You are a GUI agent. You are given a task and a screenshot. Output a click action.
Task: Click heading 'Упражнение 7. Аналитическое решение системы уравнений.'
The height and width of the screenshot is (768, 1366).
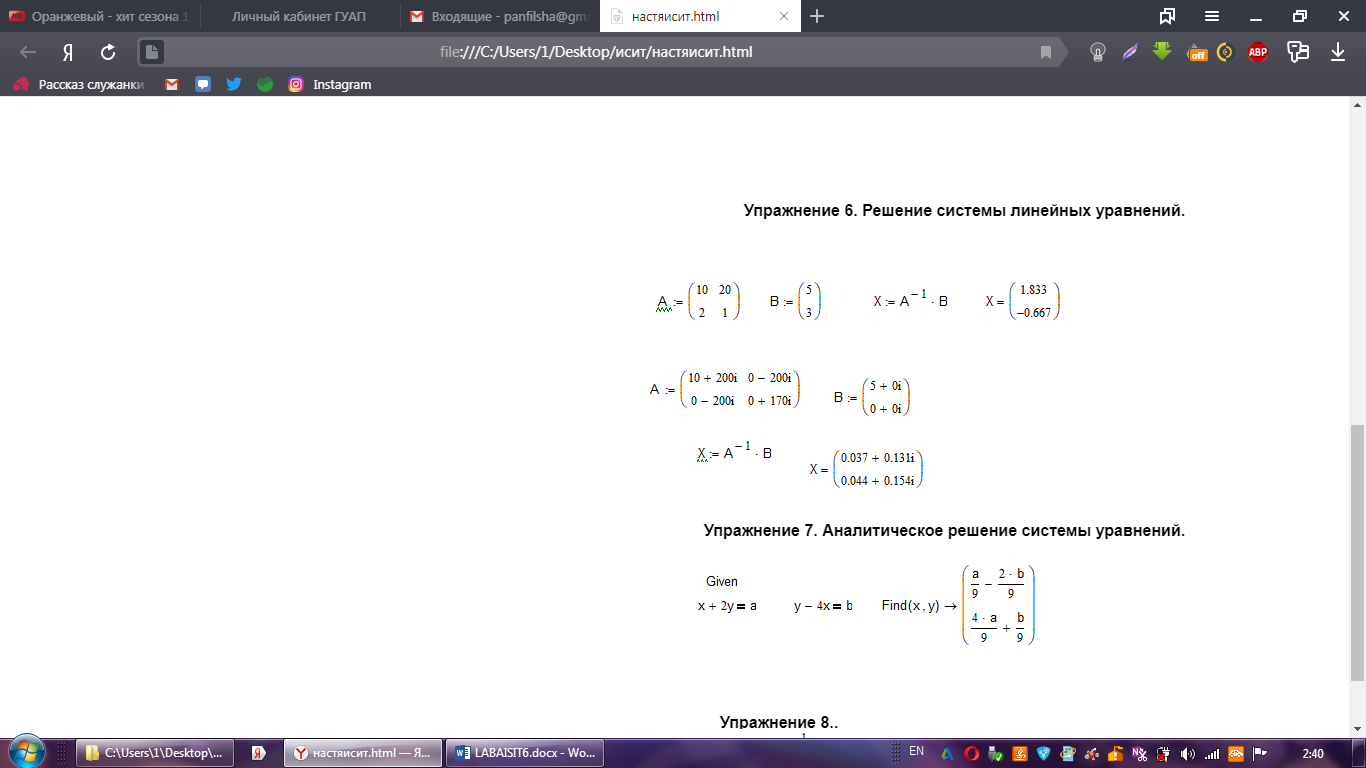944,530
